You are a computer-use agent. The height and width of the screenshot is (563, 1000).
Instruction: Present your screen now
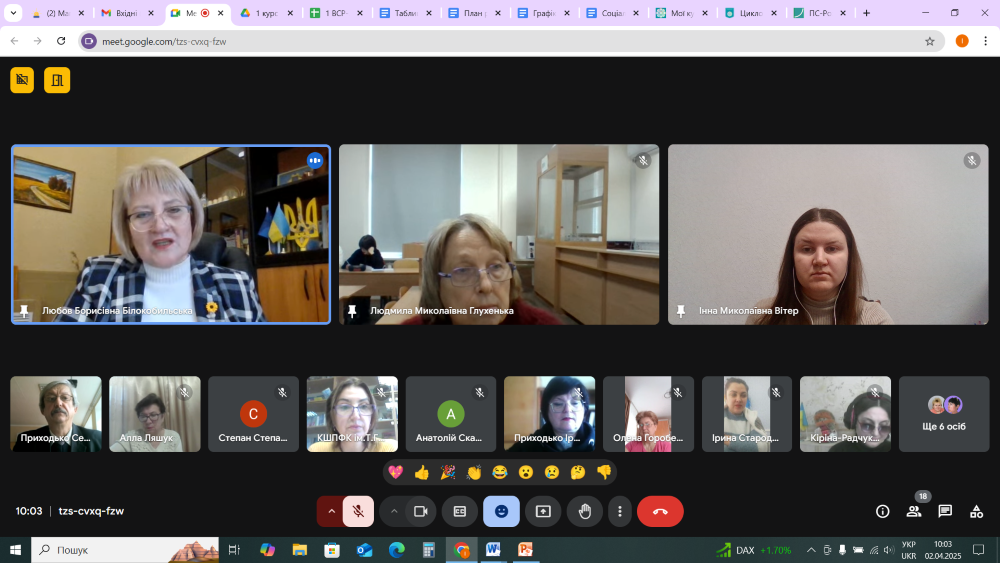coord(543,511)
